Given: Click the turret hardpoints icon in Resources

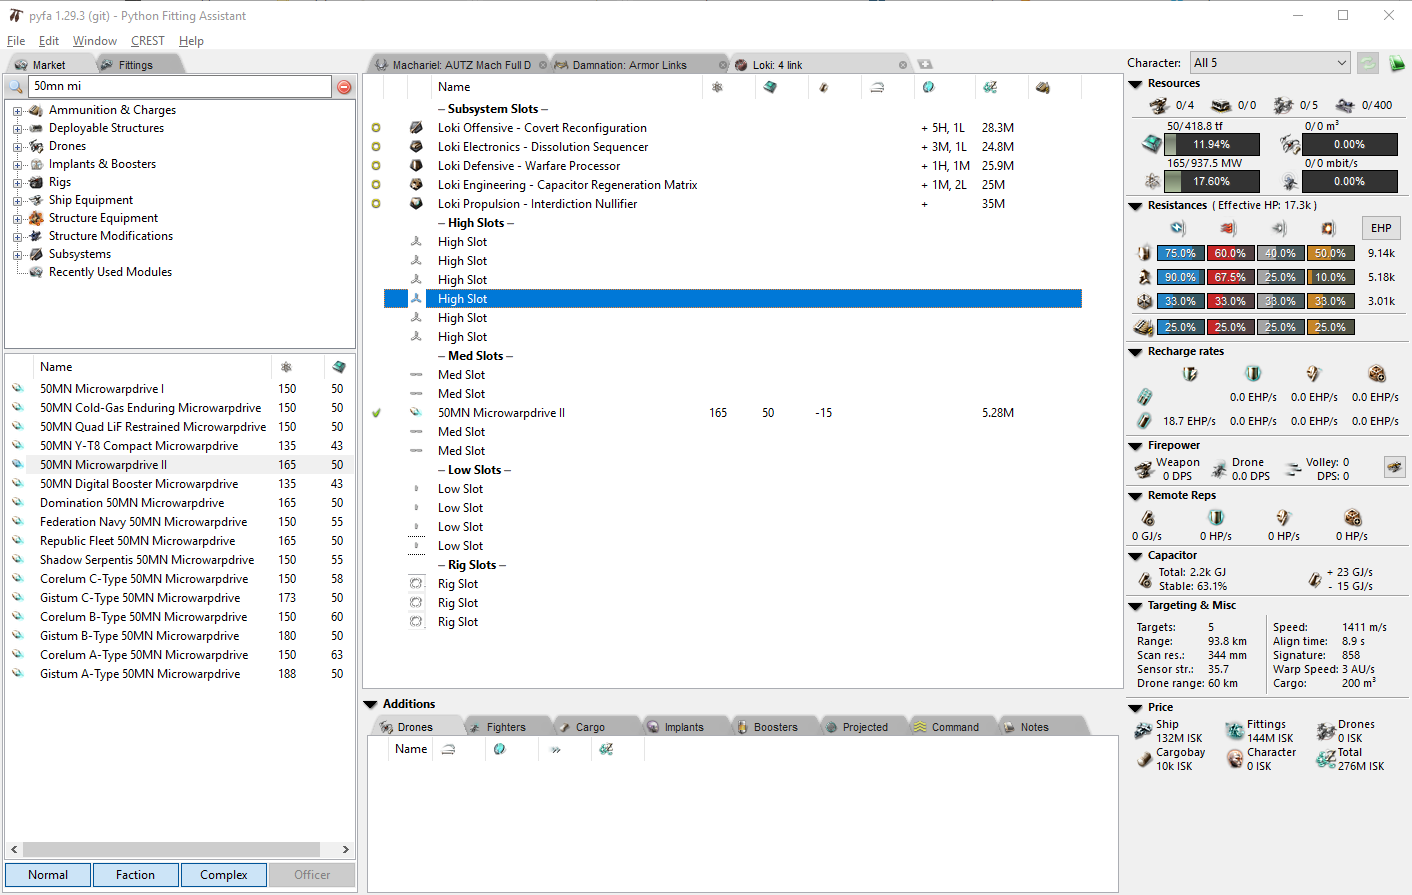Looking at the screenshot, I should pyautogui.click(x=1159, y=105).
